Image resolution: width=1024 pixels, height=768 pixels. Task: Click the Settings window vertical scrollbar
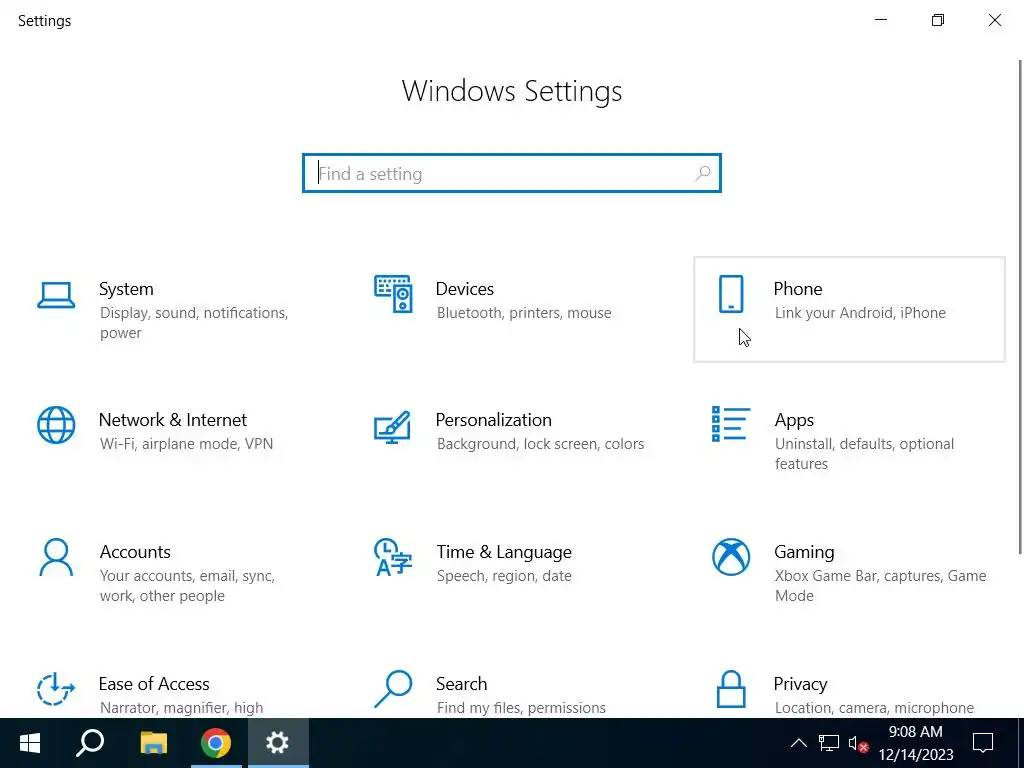click(1019, 307)
